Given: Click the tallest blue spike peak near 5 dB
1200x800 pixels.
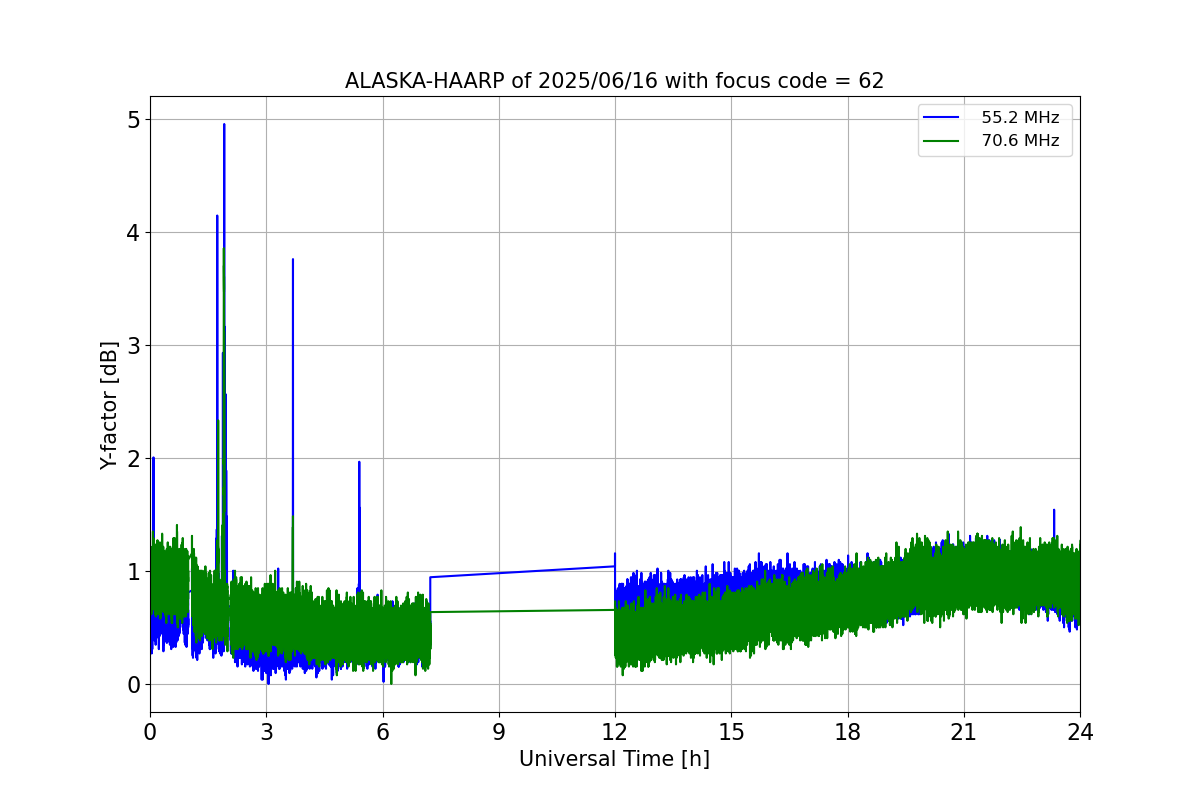Looking at the screenshot, I should tap(224, 125).
